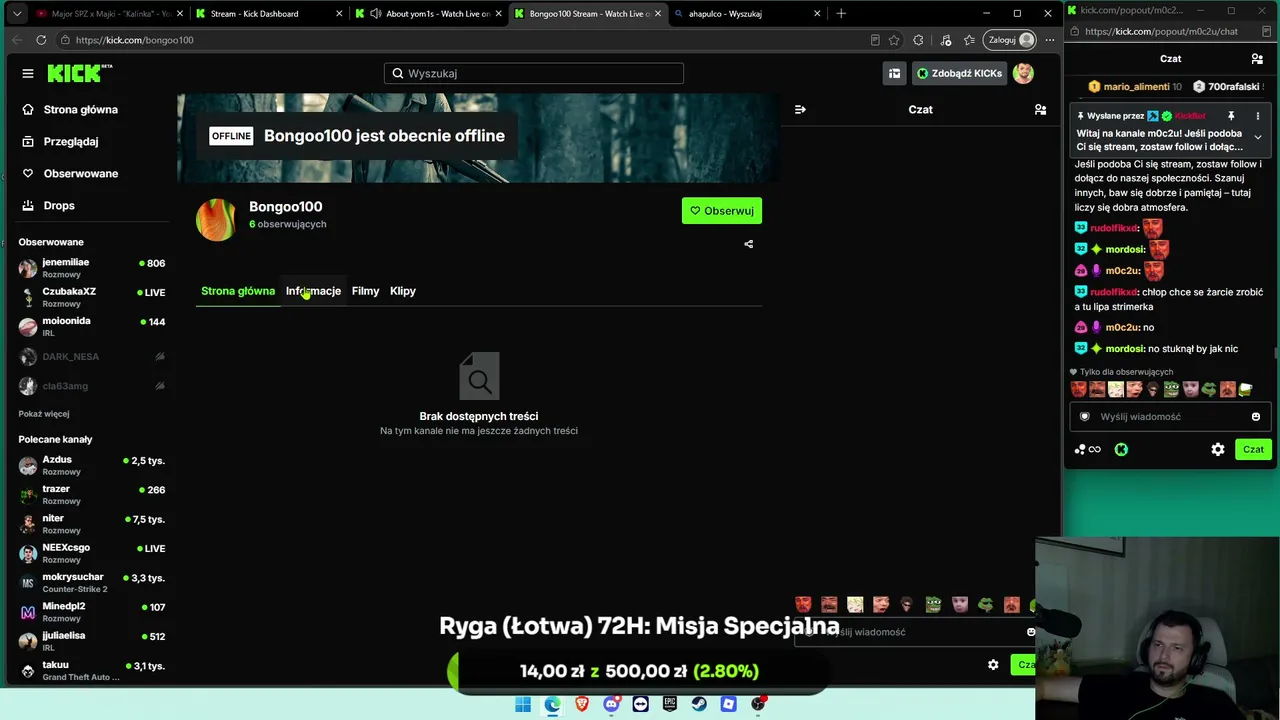Open the Minedpl2 recommended channel
The image size is (1280, 720).
coord(92,611)
